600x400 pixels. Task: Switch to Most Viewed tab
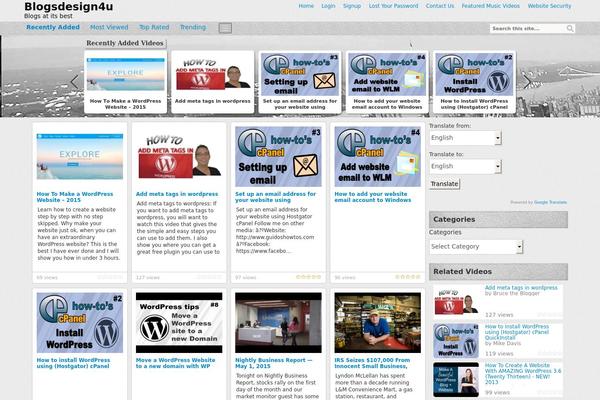109,27
